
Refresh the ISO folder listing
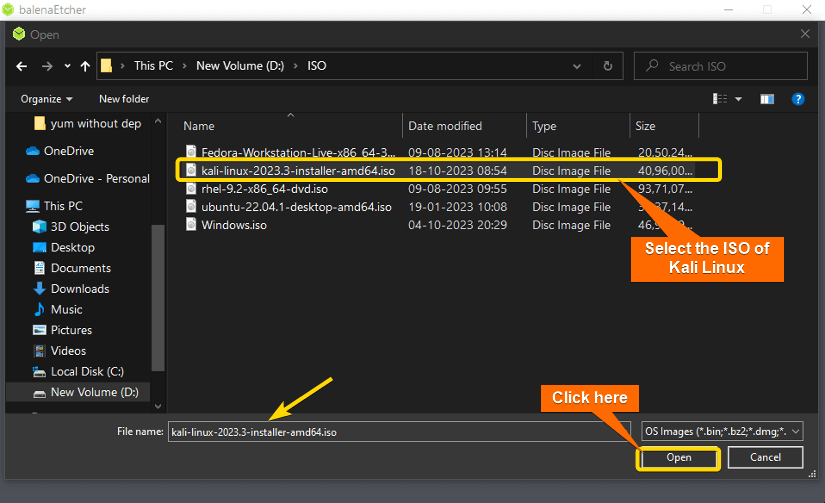608,66
